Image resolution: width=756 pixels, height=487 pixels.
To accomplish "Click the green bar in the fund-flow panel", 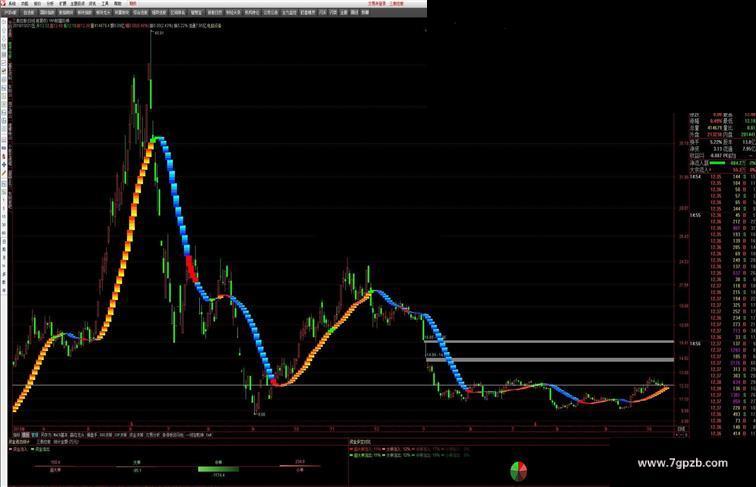I will click(218, 469).
